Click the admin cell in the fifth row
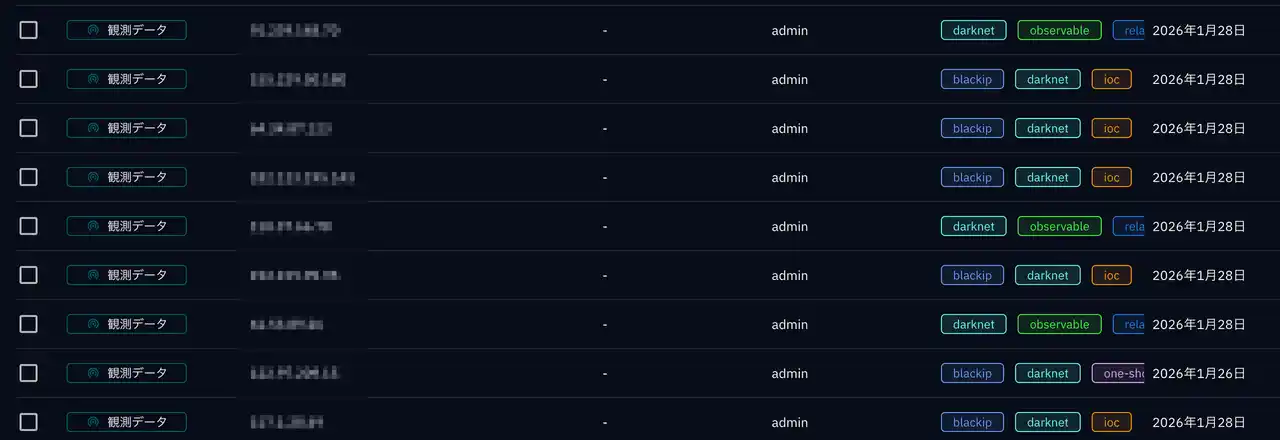The height and width of the screenshot is (440, 1280). [x=789, y=227]
